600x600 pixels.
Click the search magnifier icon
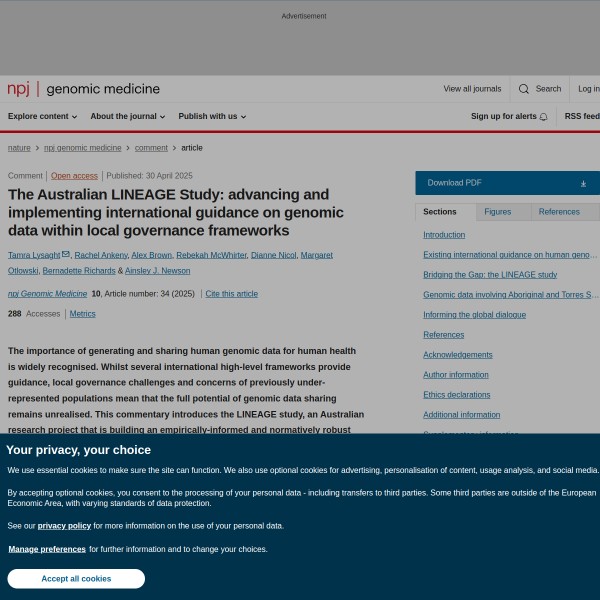point(523,89)
